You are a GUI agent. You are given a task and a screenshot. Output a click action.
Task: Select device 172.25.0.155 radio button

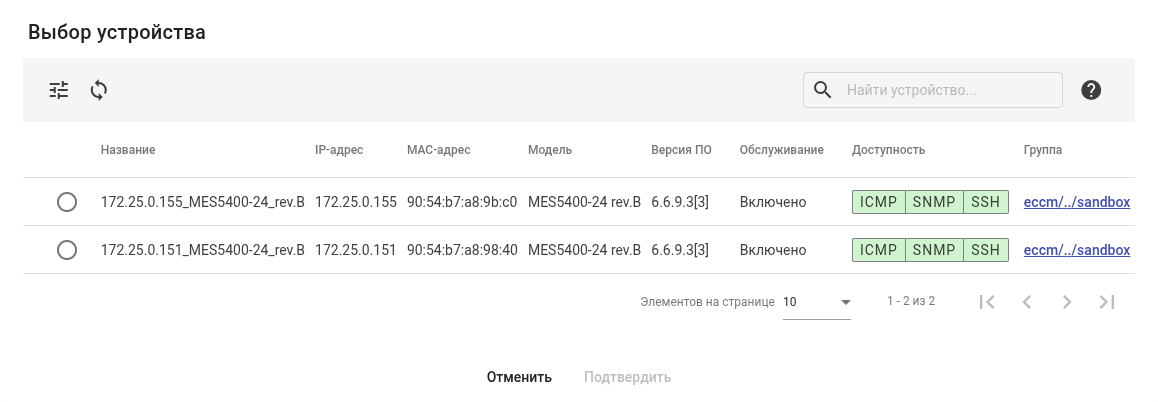click(x=67, y=202)
